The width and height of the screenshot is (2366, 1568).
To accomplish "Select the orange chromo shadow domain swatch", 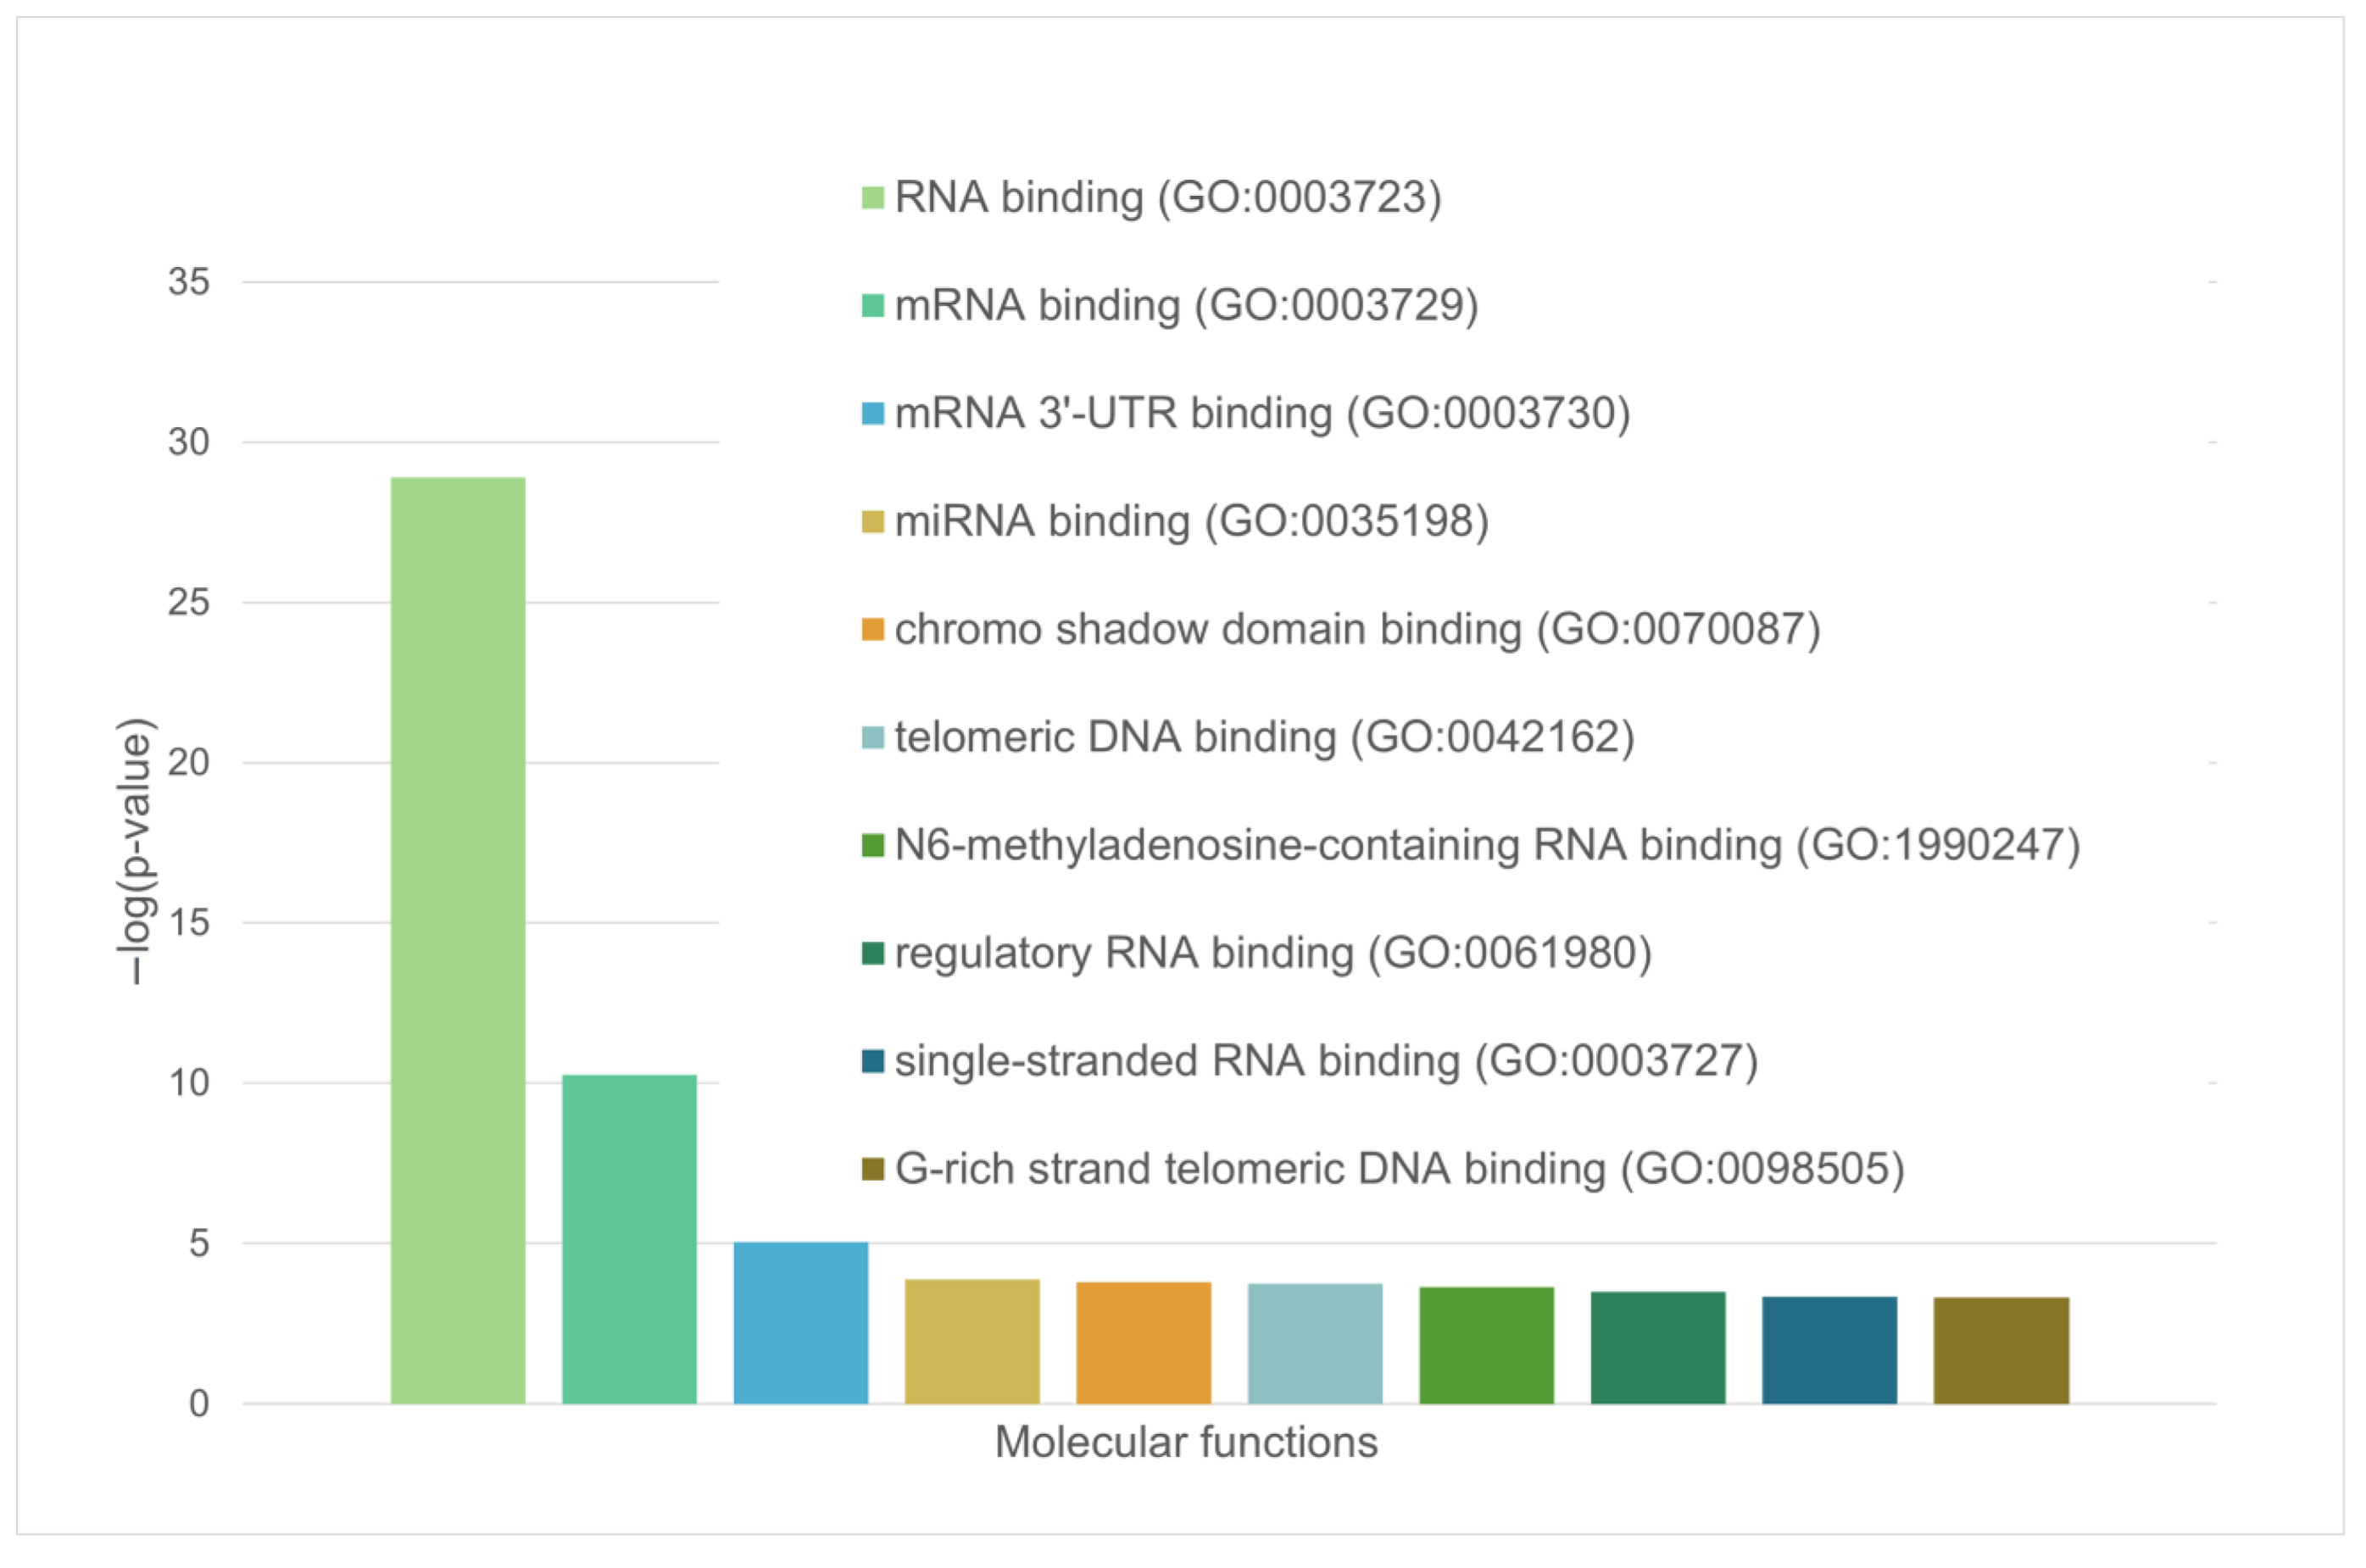I will (872, 630).
